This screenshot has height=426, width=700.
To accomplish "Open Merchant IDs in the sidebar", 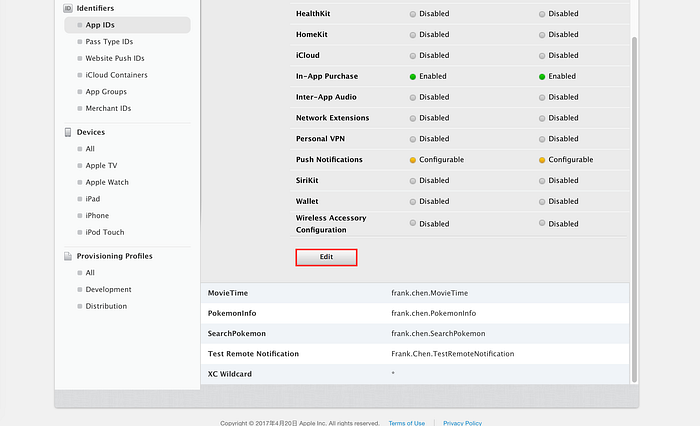I will pos(108,109).
